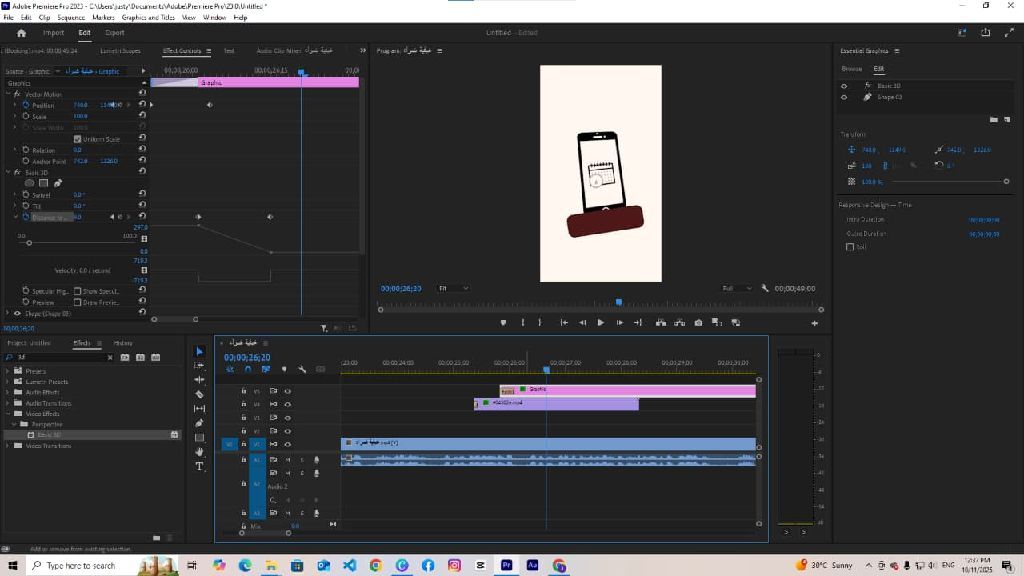This screenshot has width=1024, height=576.
Task: Collapse the Video Effects folder
Action: click(7, 413)
